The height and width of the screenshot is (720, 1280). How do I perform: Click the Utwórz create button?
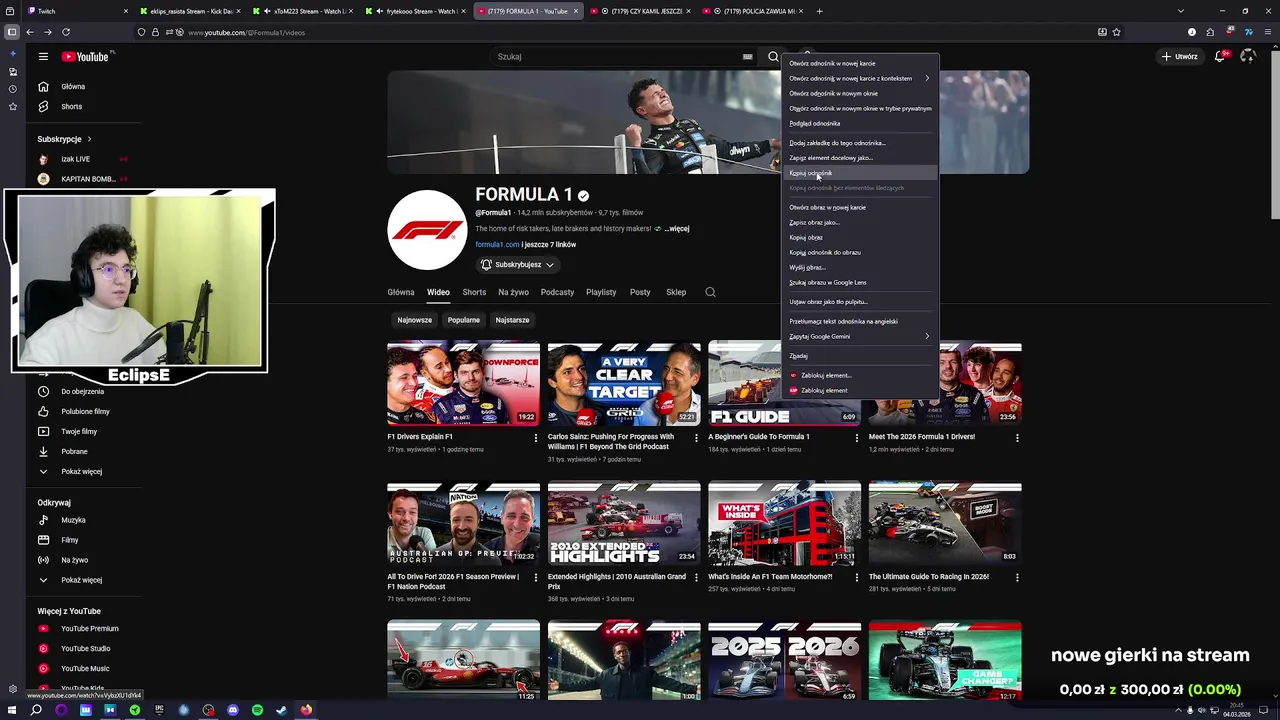pos(1180,57)
